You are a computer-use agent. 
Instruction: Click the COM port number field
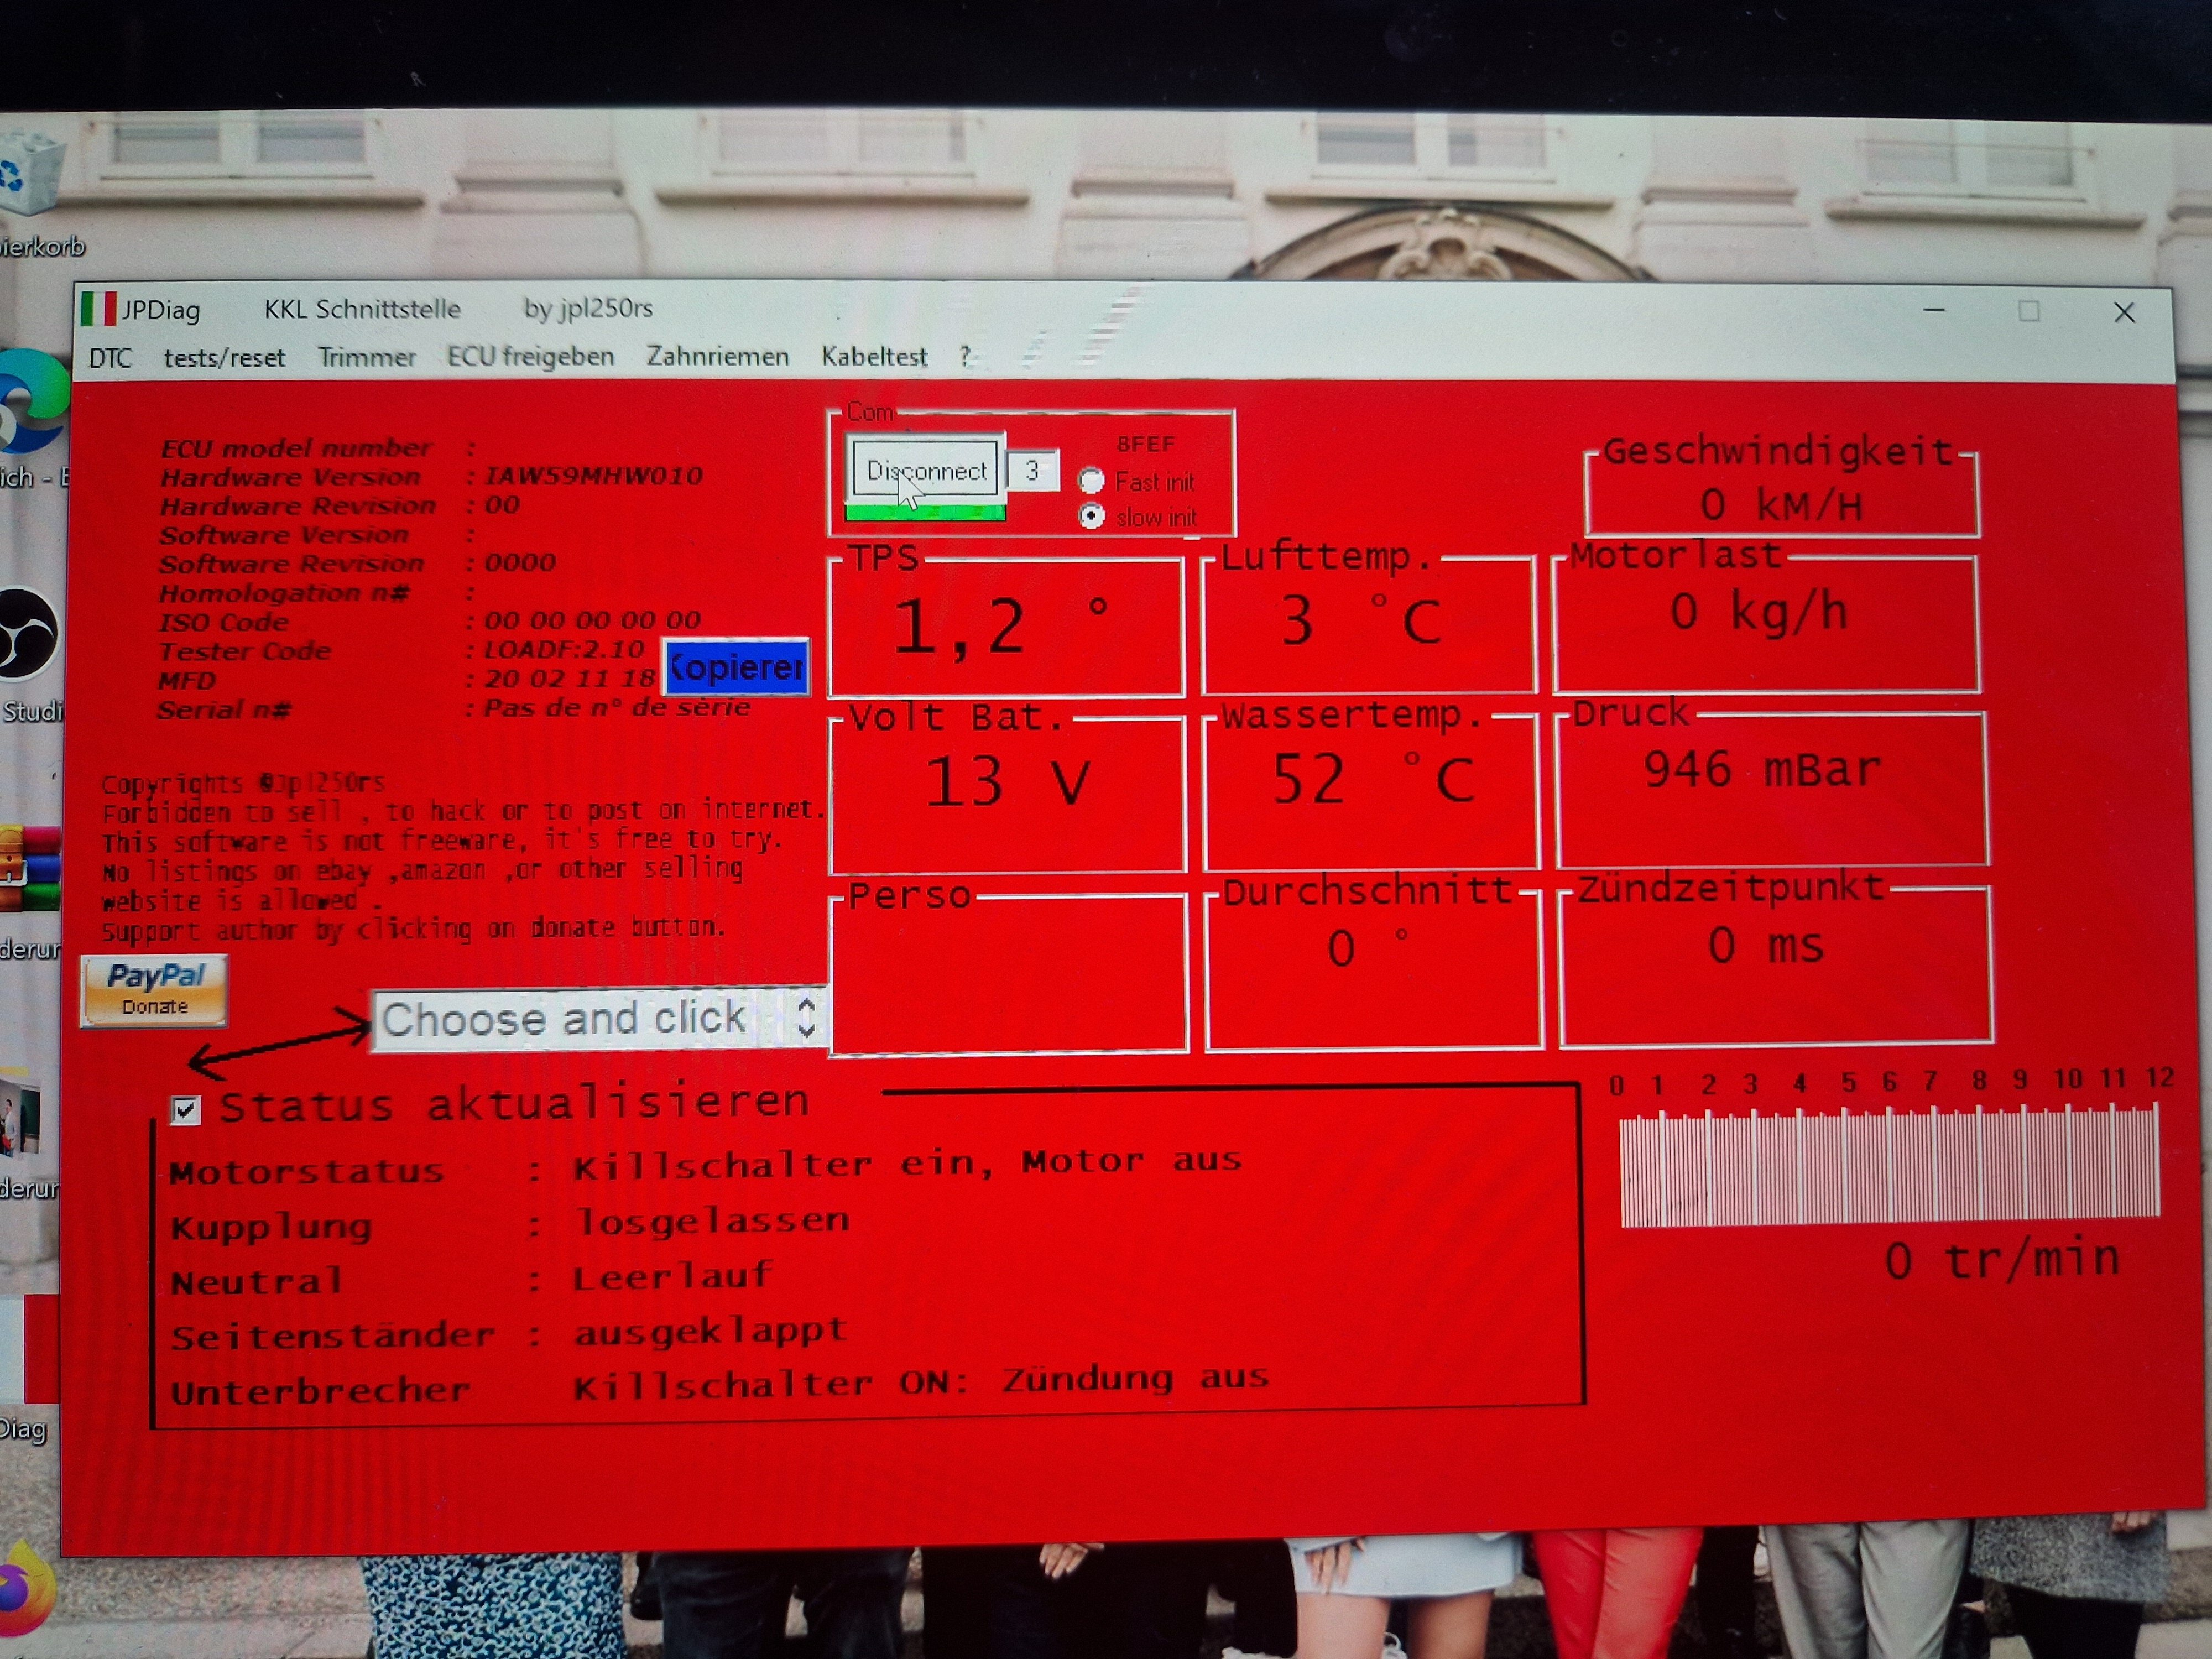[1032, 471]
